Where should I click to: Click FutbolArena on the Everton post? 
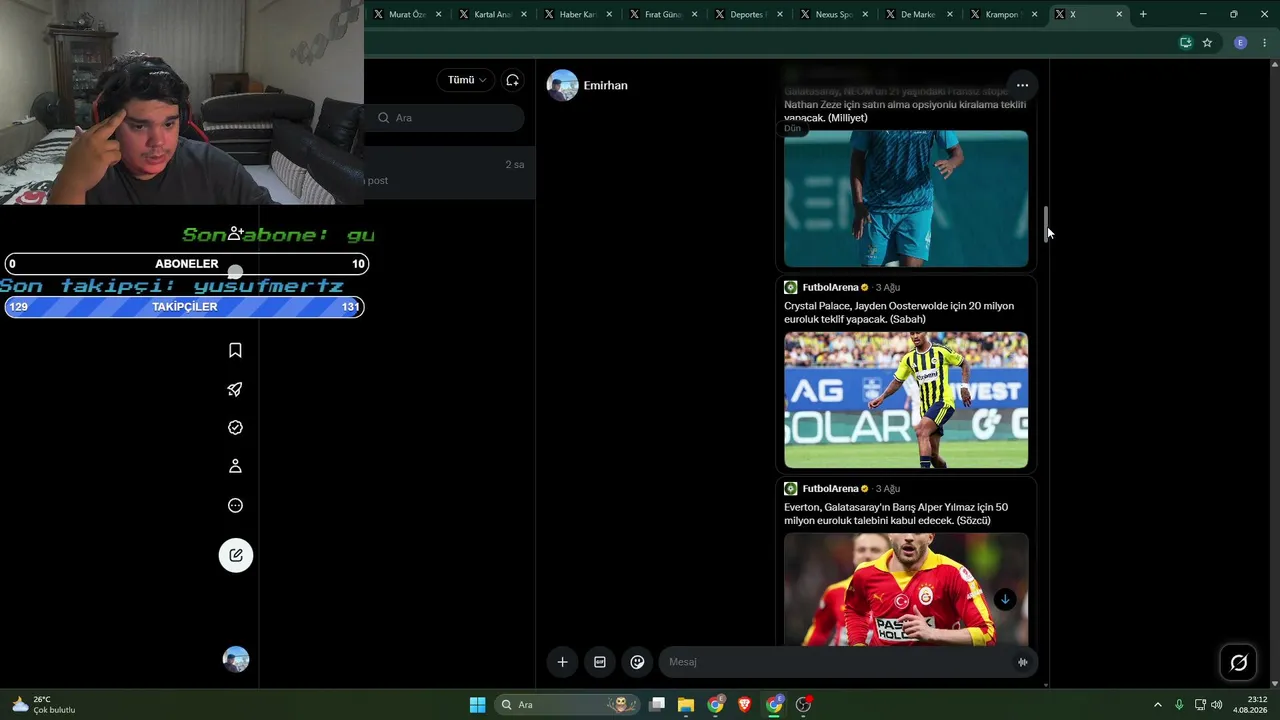pos(830,489)
